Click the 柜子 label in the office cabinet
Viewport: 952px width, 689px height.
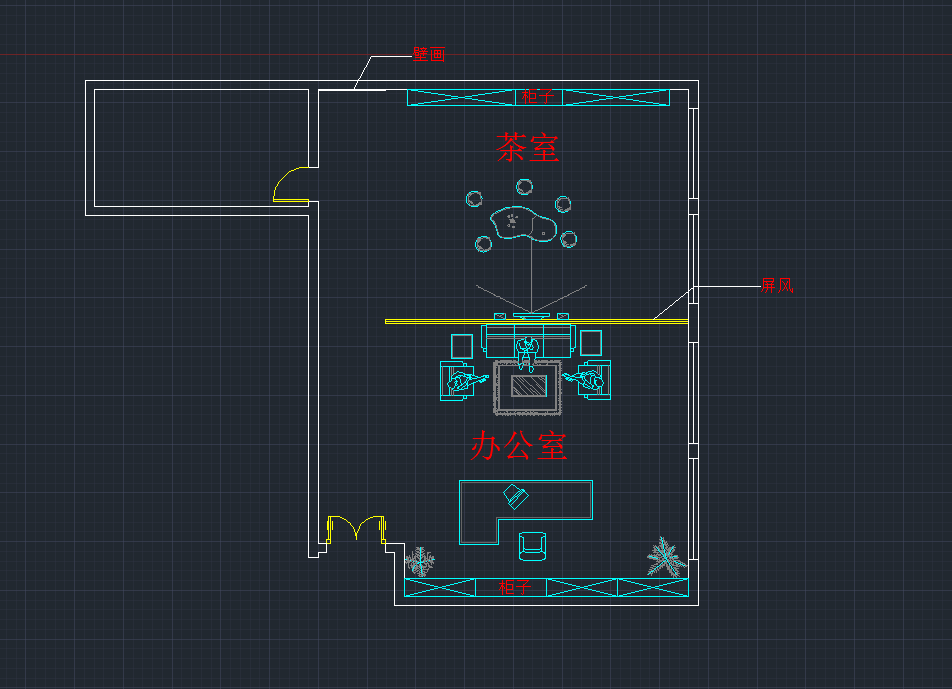(x=515, y=587)
